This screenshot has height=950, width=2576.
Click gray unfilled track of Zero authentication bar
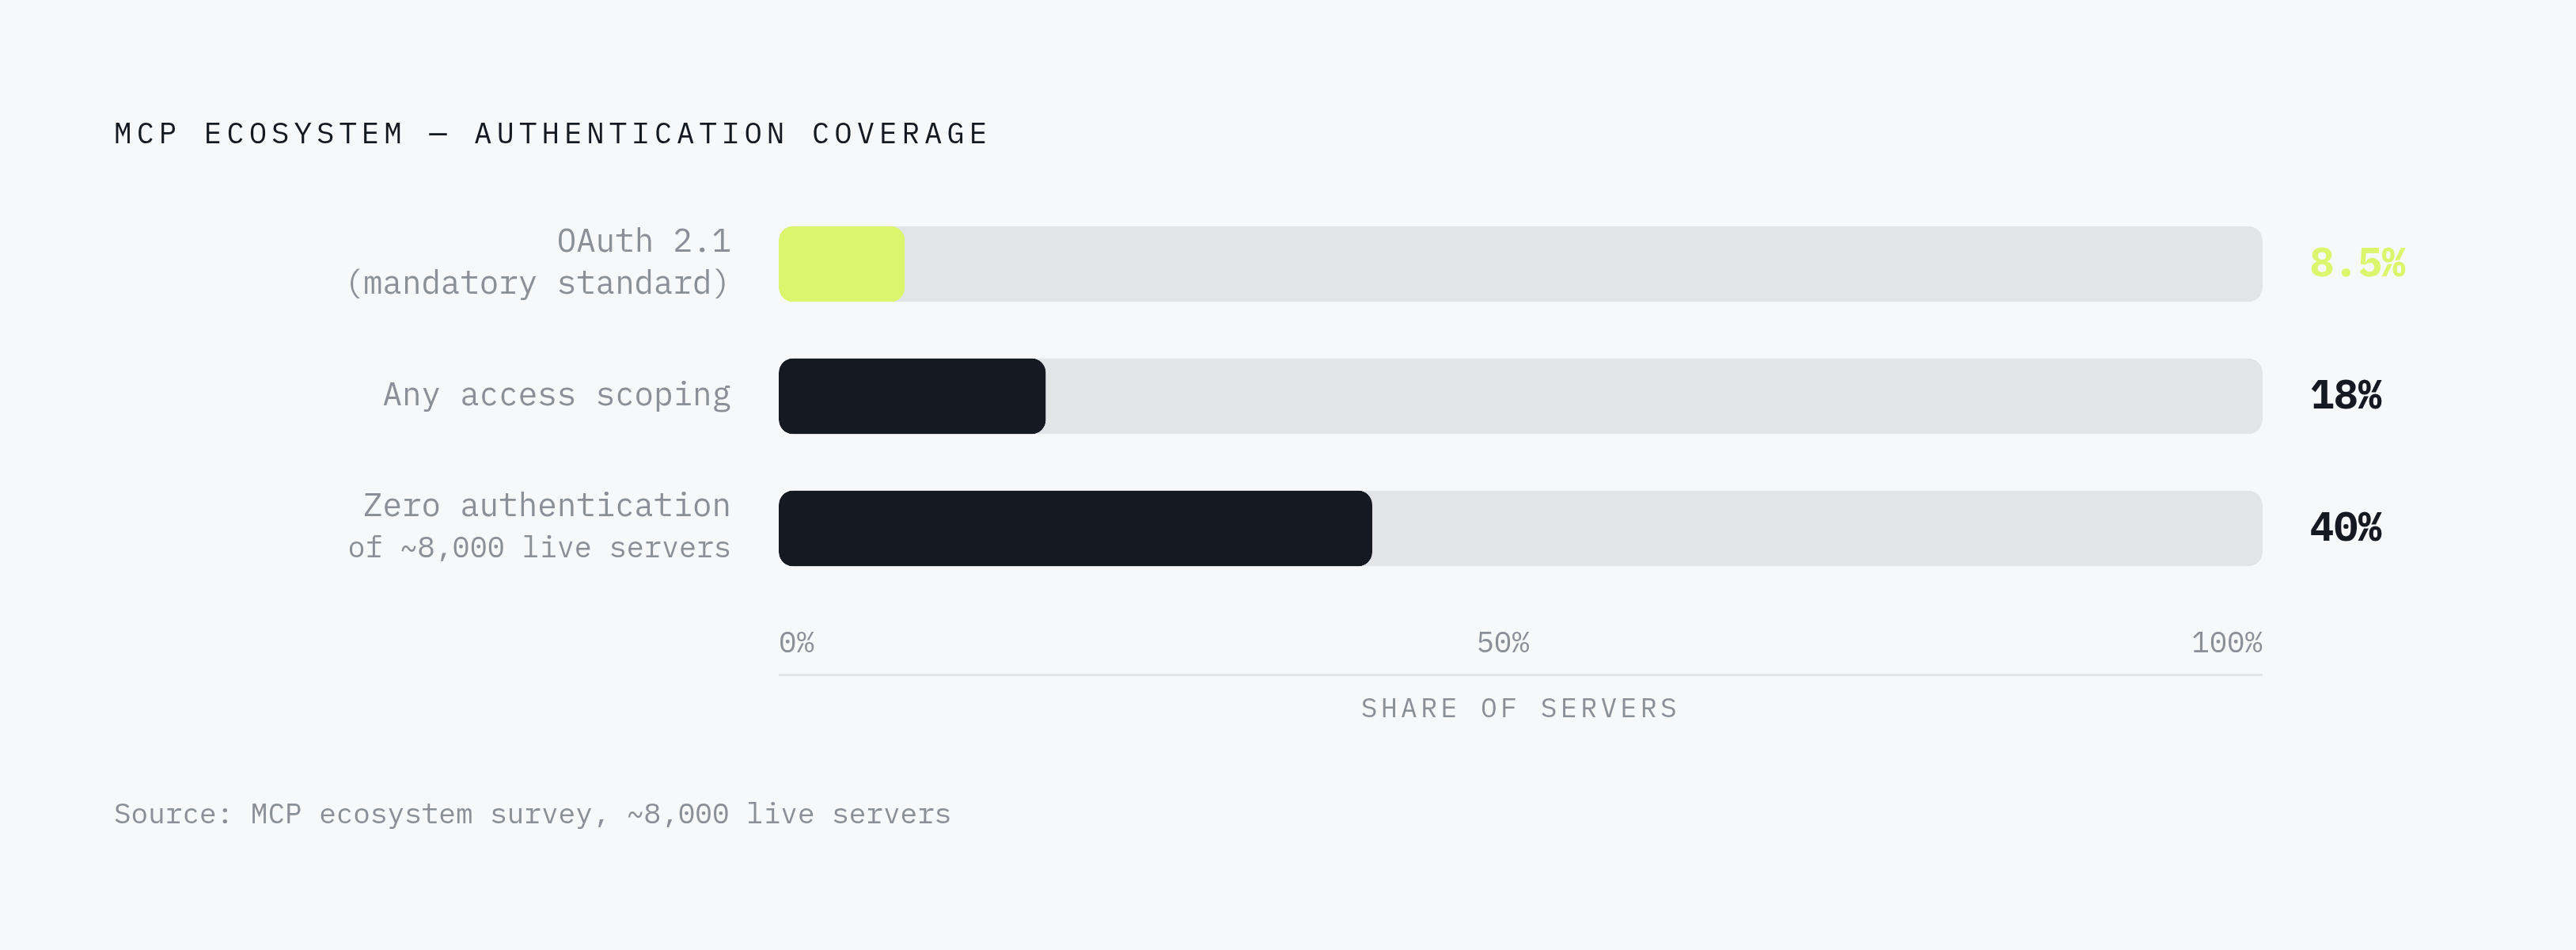[x=1817, y=528]
